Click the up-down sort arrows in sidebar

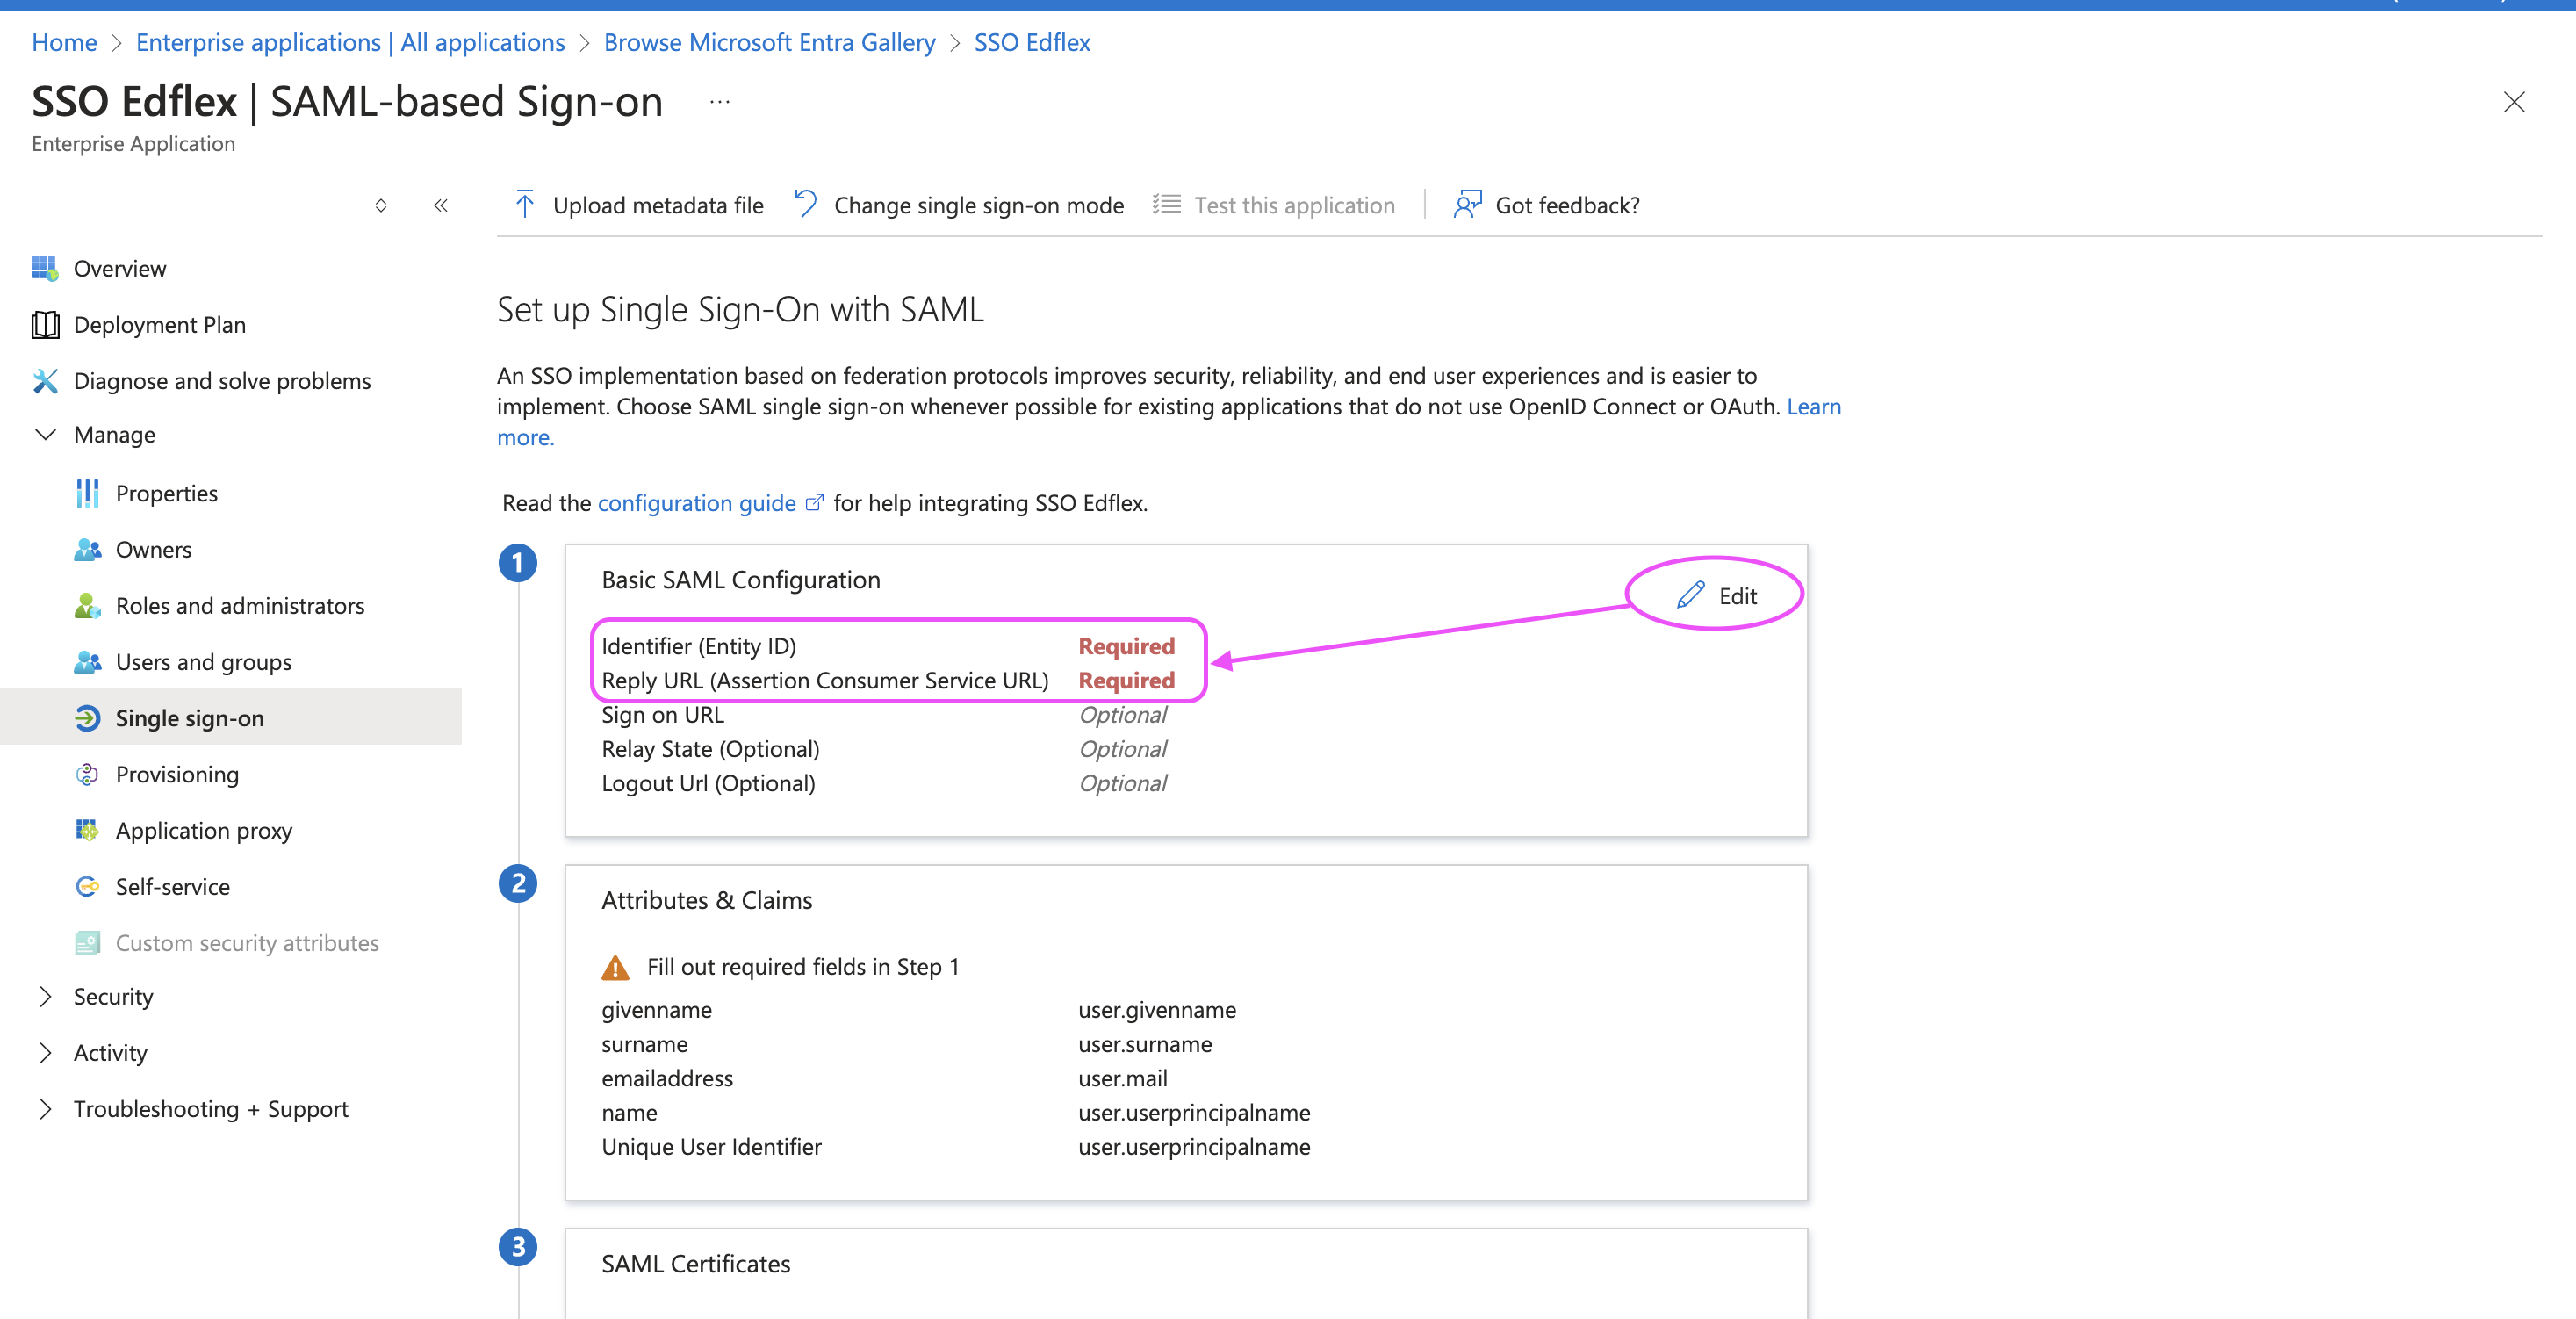click(381, 205)
